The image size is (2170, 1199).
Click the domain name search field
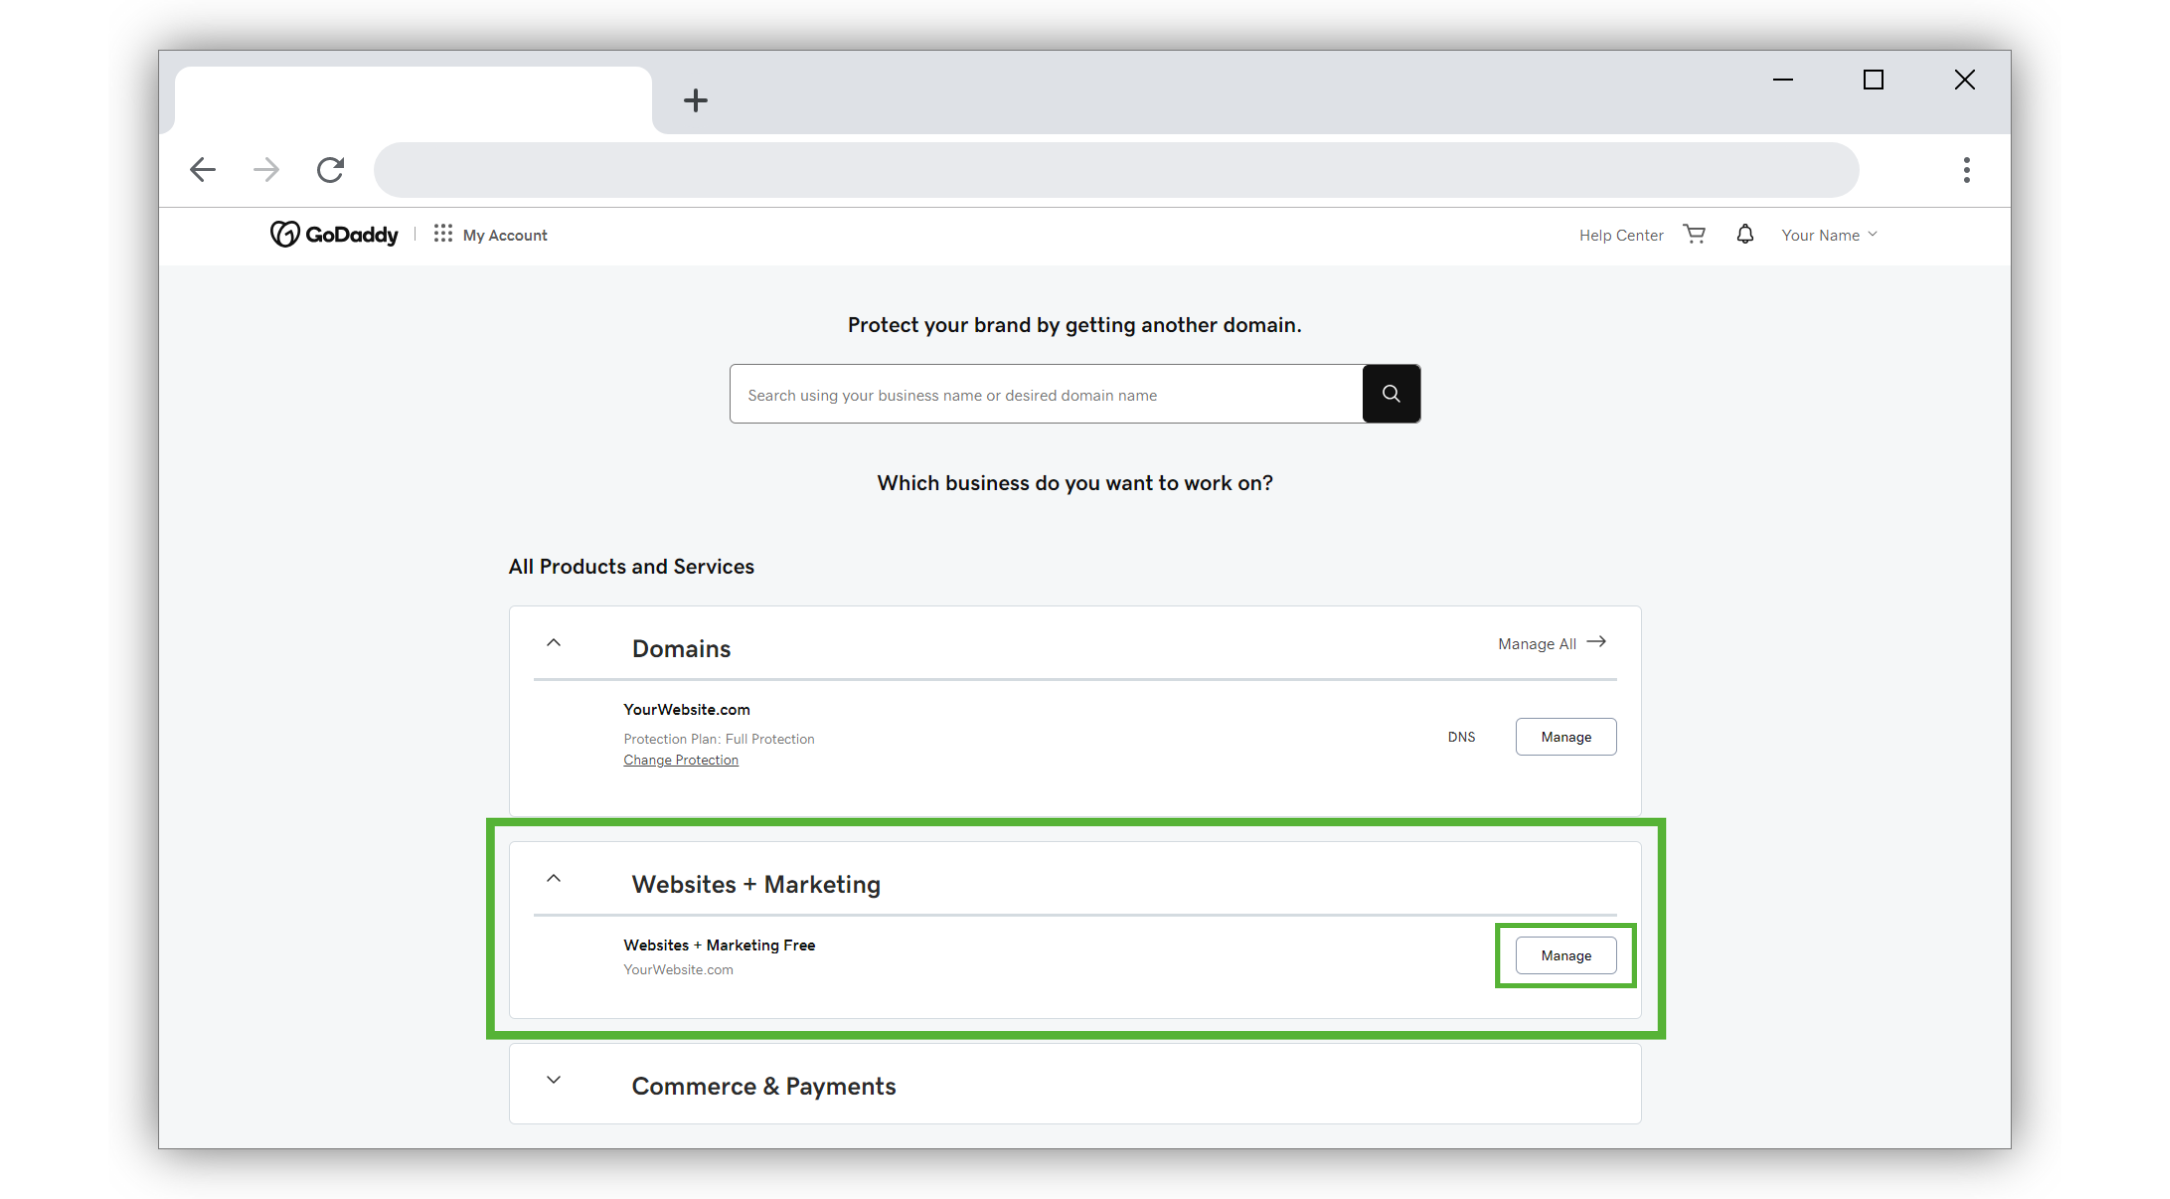(x=1046, y=394)
